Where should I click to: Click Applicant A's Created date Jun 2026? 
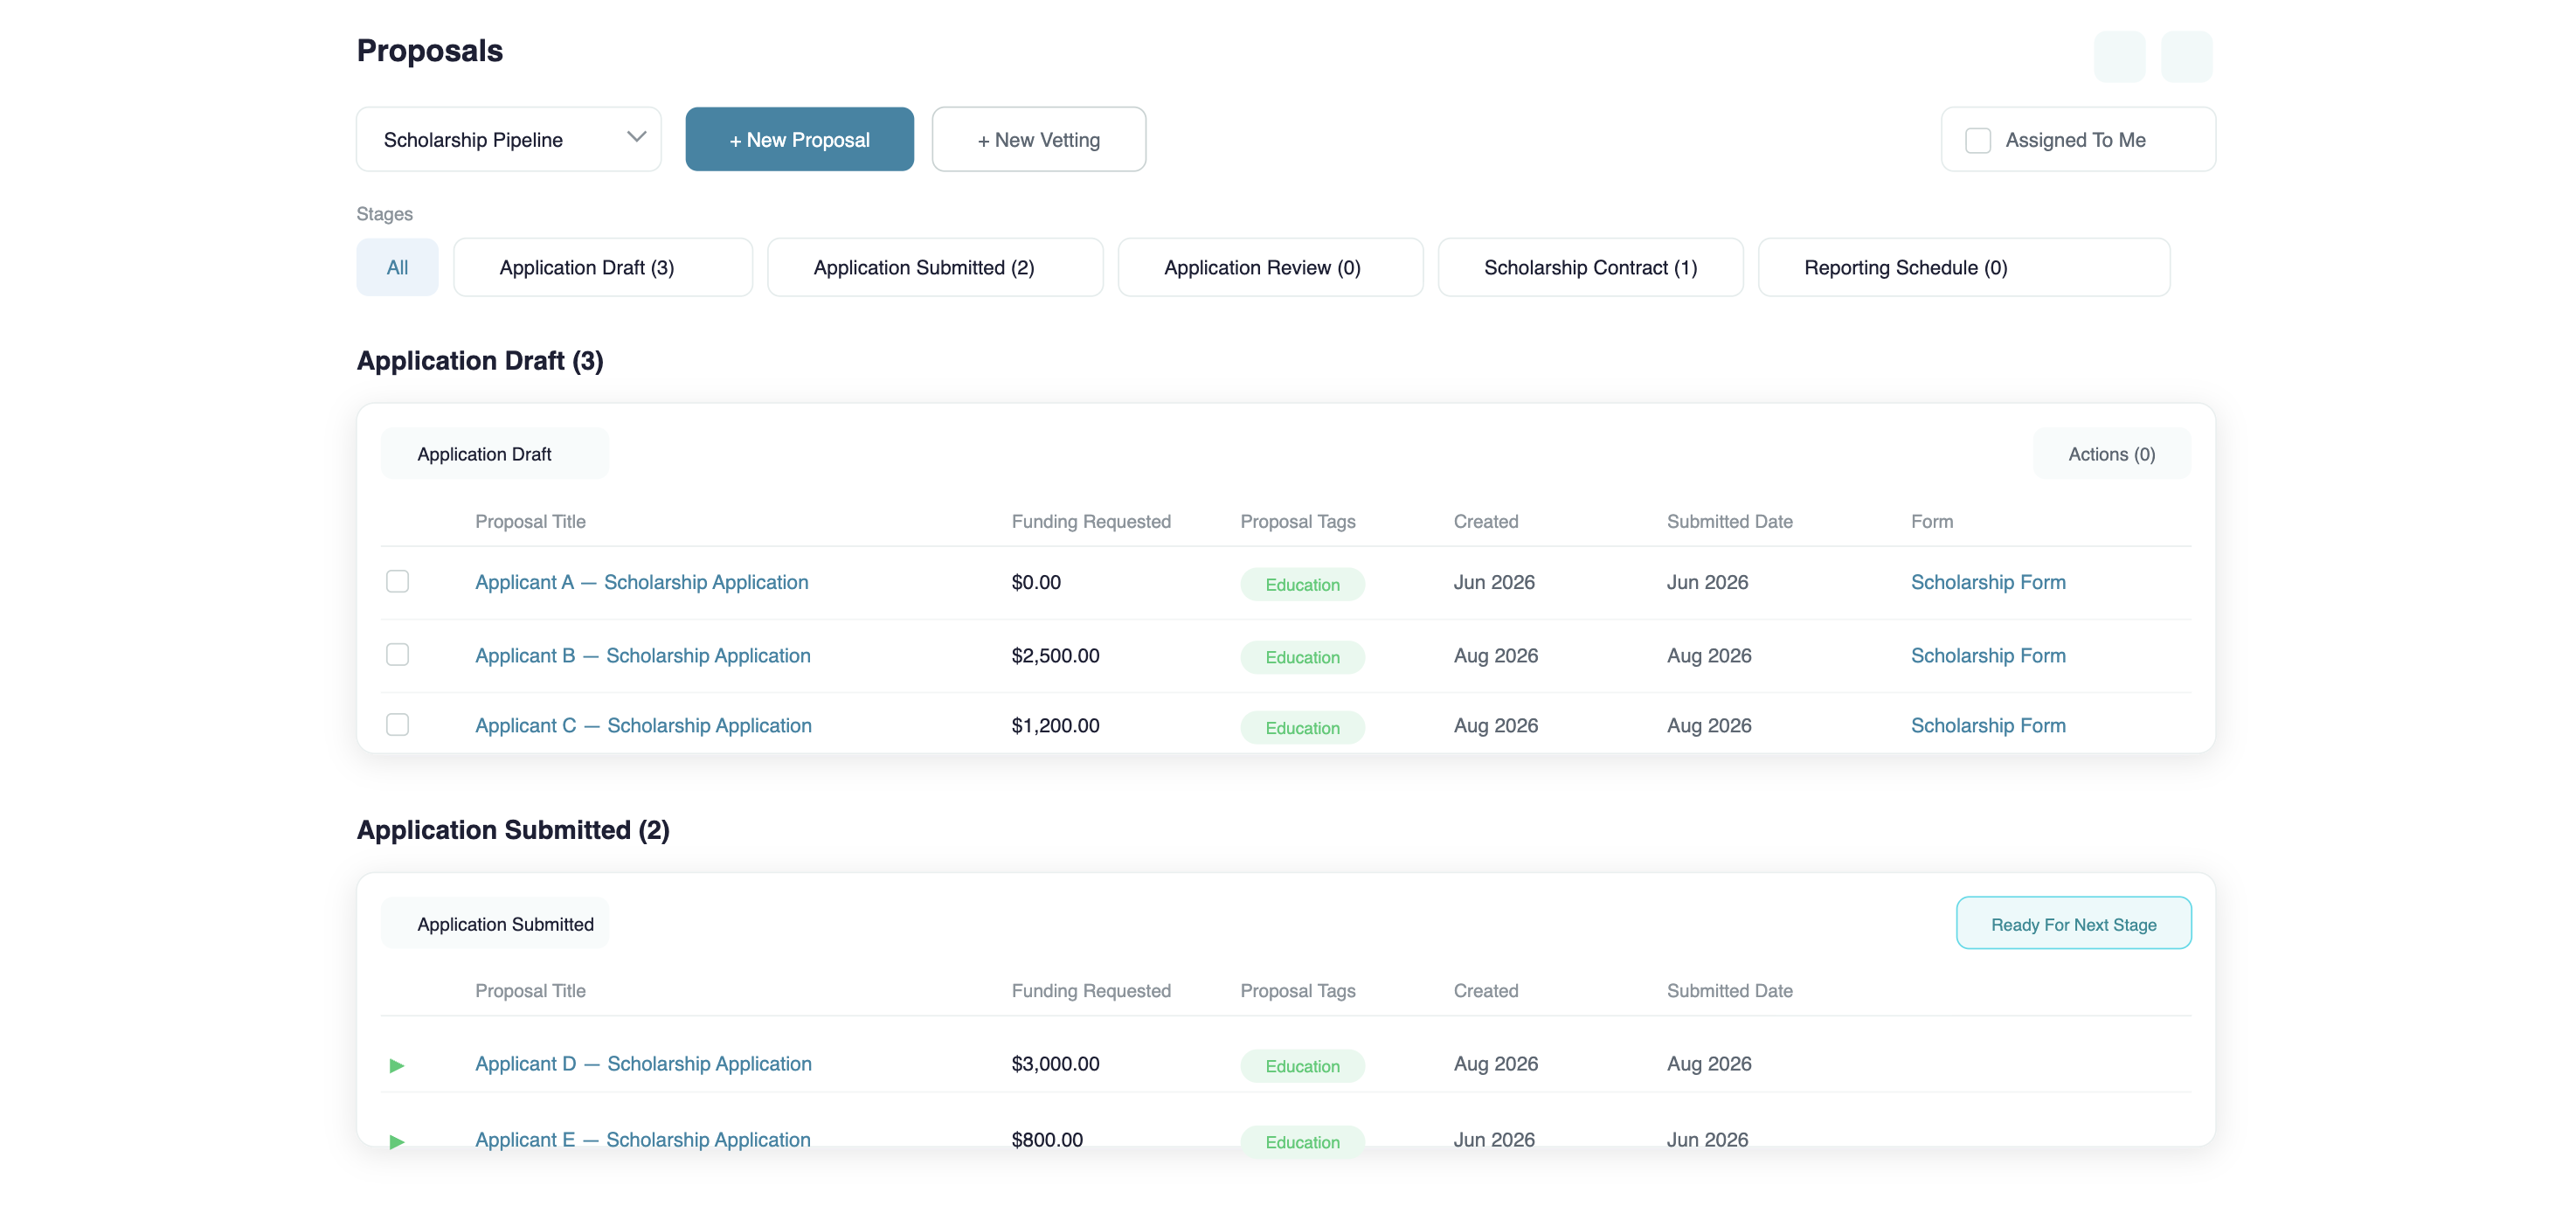coord(1494,582)
